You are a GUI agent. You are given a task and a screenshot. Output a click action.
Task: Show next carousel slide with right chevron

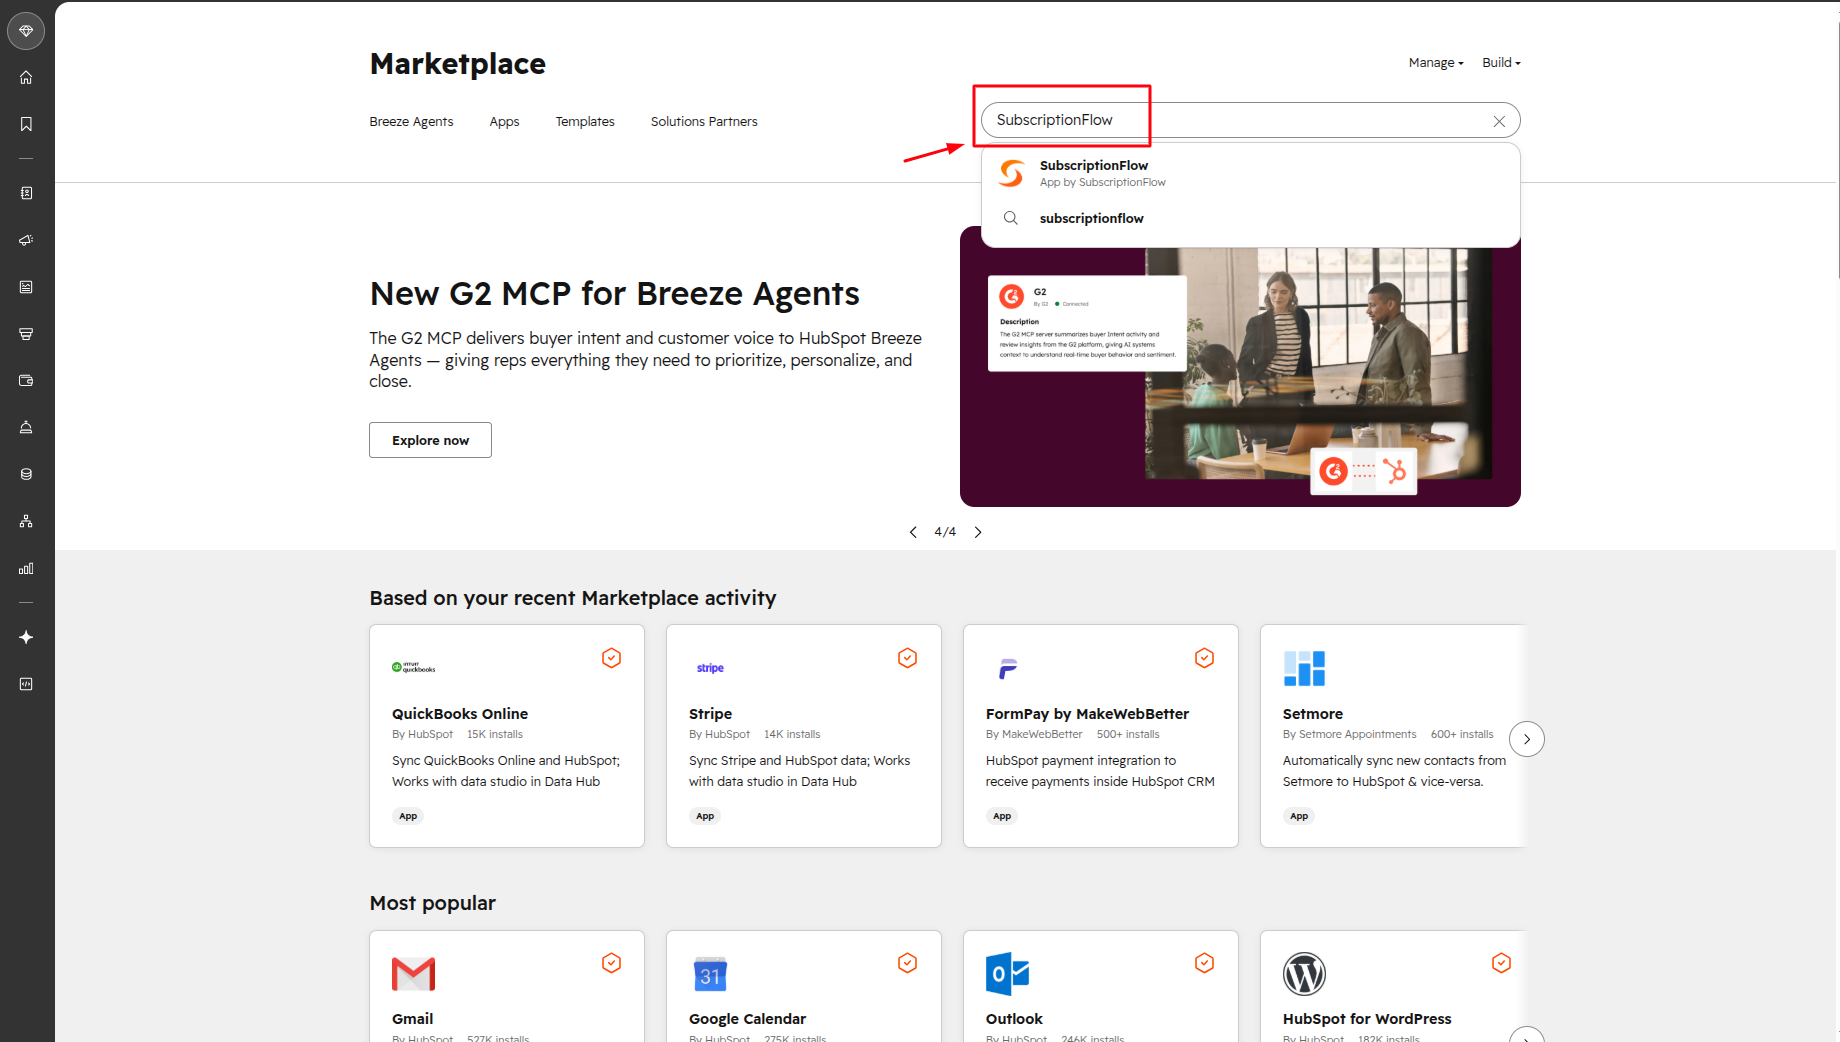(x=978, y=532)
